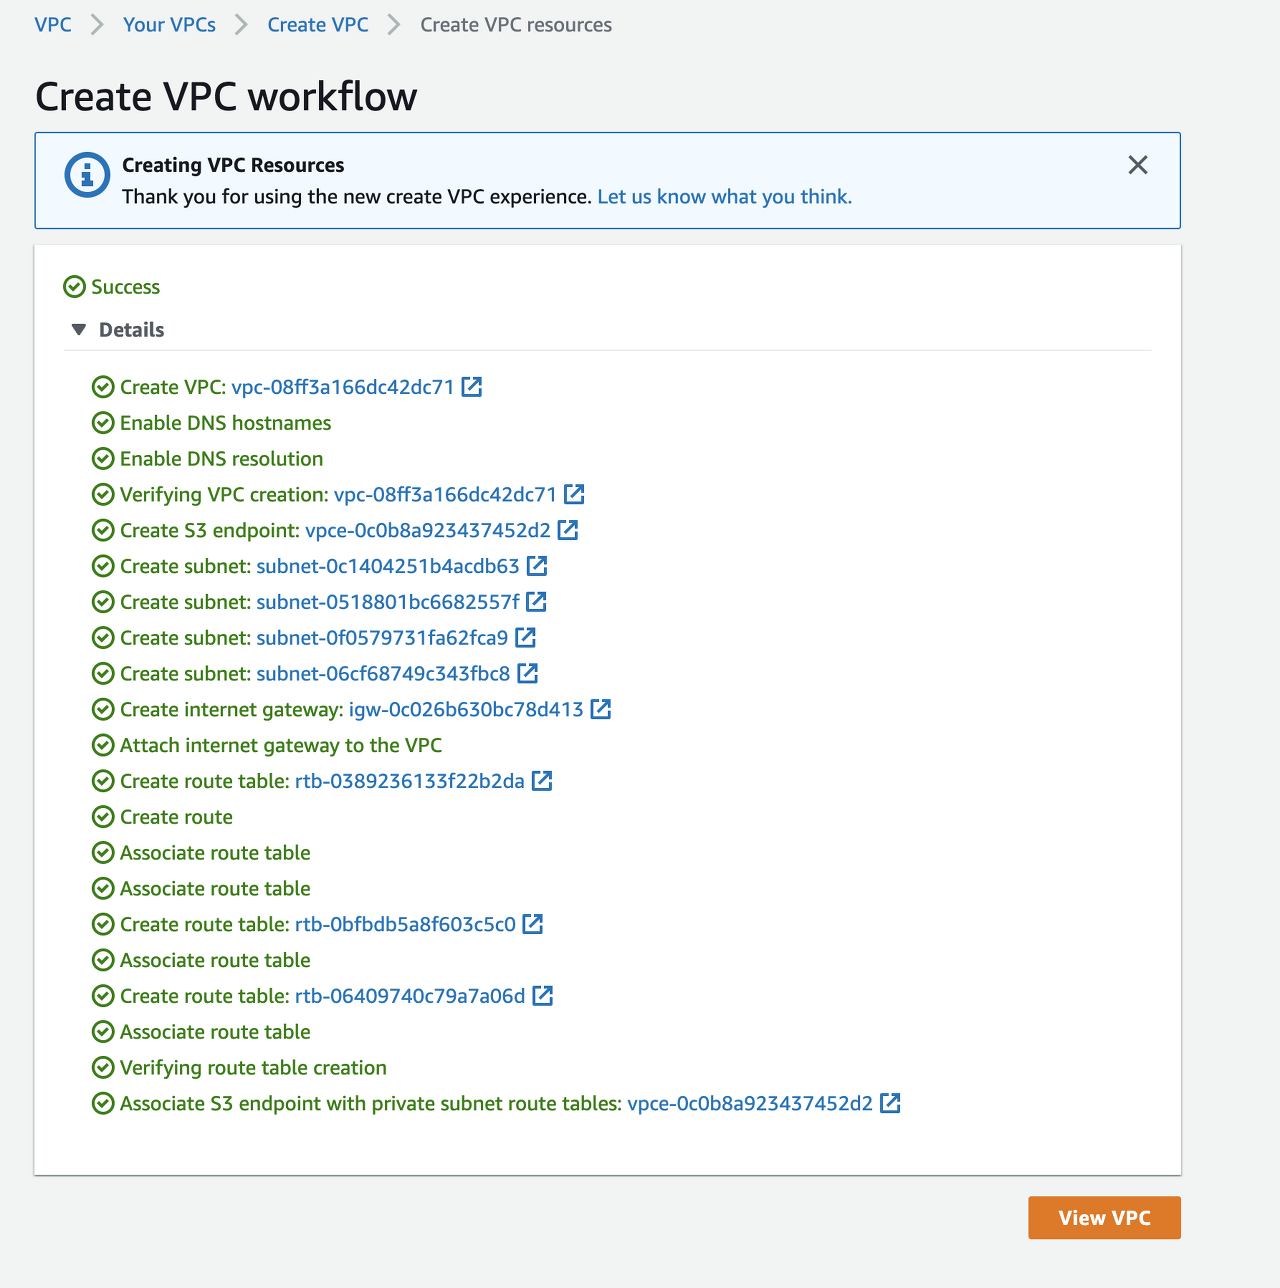Click check icon beside Verifying route table creation
Screen dimensions: 1280x1288
click(x=103, y=1068)
